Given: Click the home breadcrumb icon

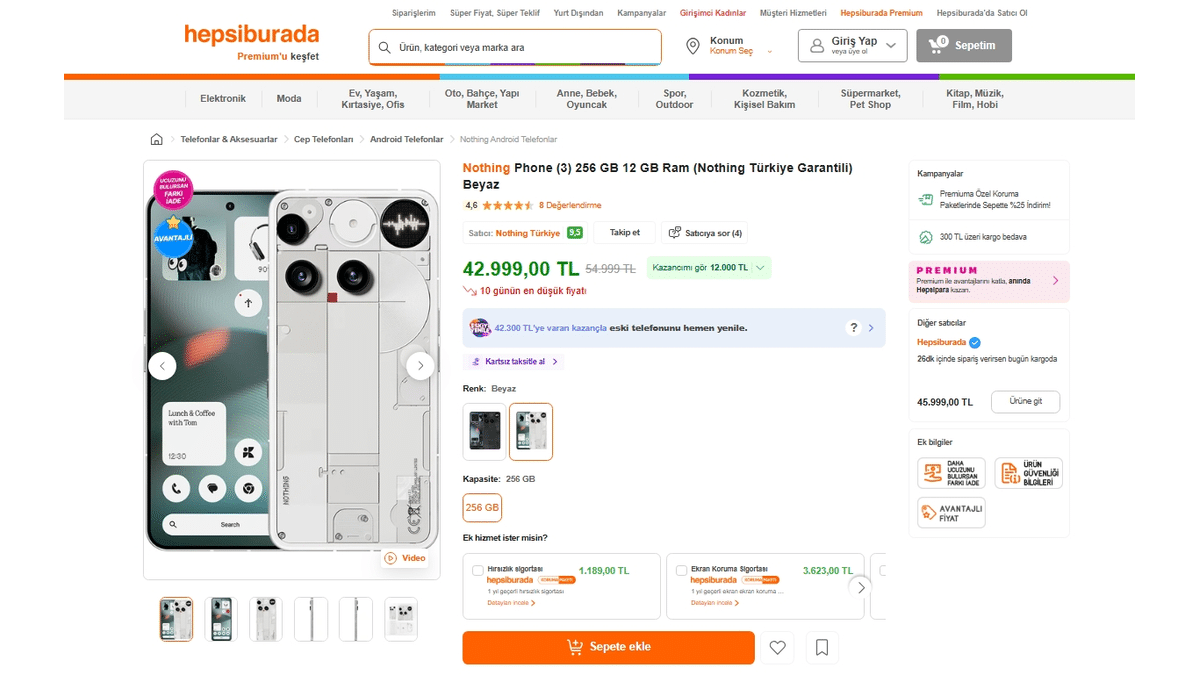Looking at the screenshot, I should pyautogui.click(x=156, y=140).
